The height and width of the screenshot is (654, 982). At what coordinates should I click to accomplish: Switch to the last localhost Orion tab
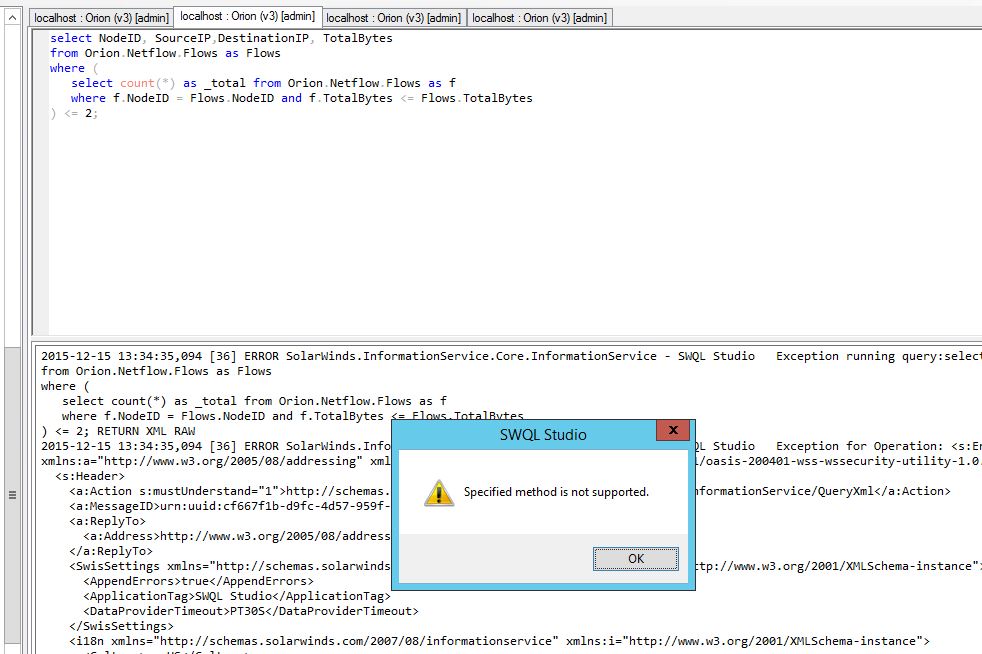540,18
